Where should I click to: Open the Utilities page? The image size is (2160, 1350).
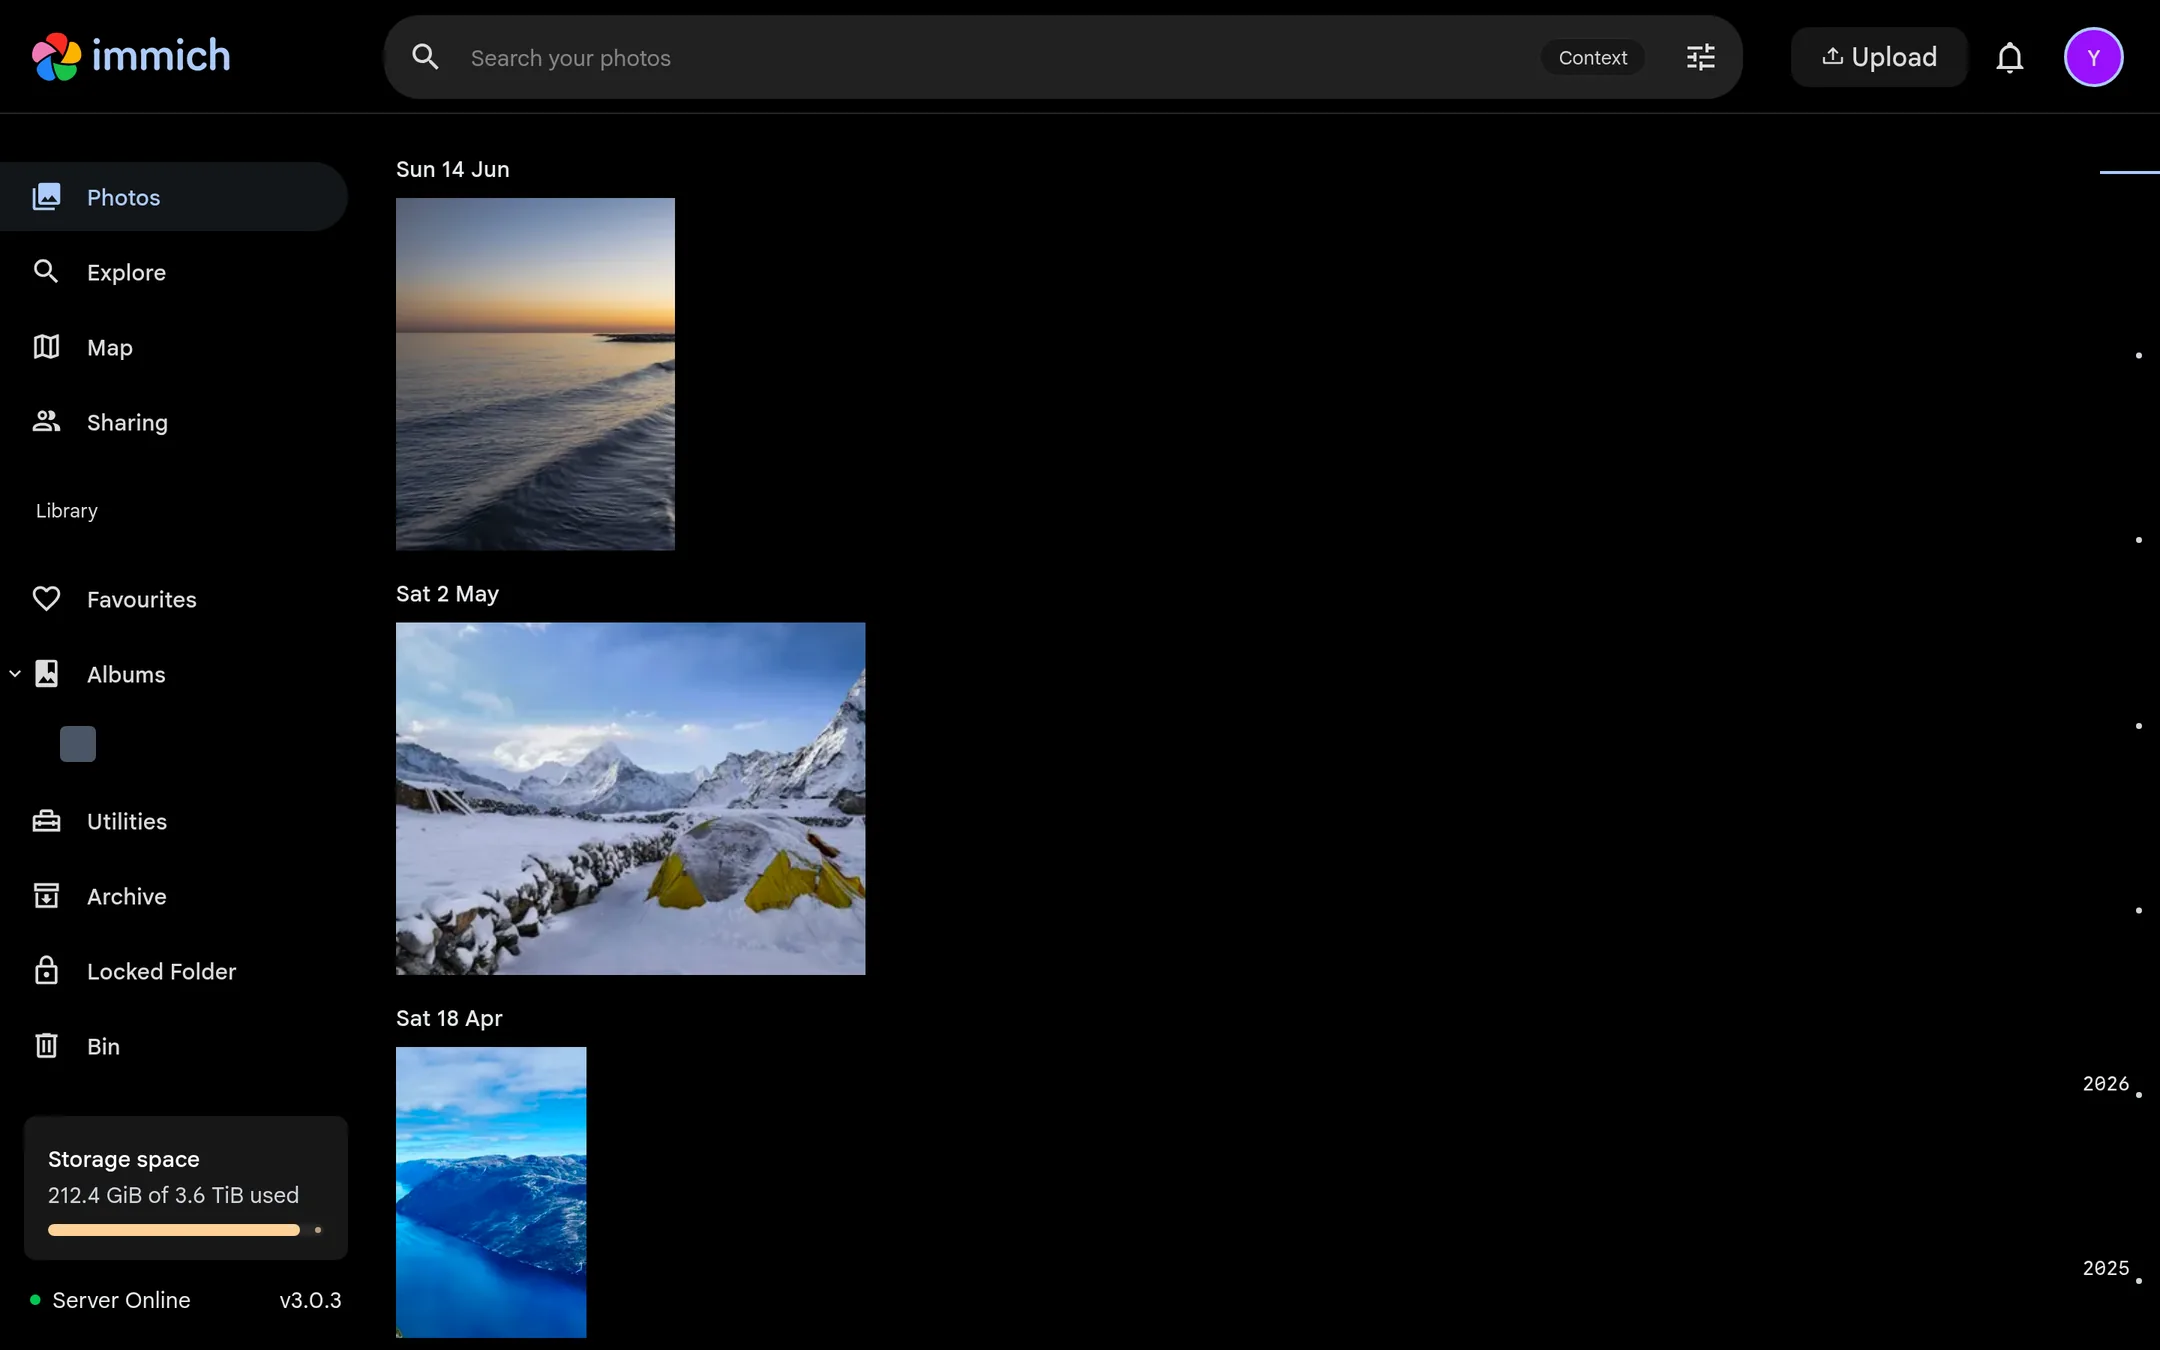pos(174,821)
